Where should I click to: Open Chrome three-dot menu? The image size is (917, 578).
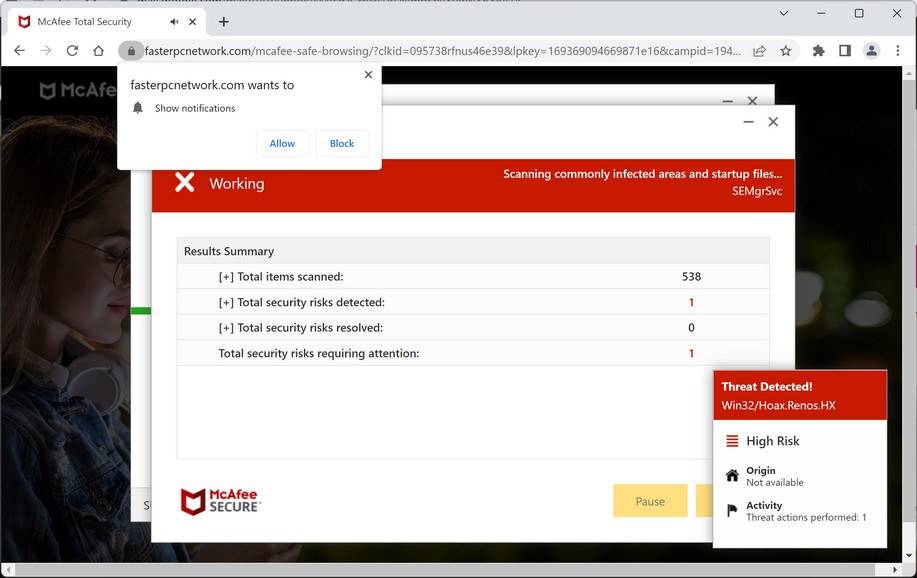point(898,51)
